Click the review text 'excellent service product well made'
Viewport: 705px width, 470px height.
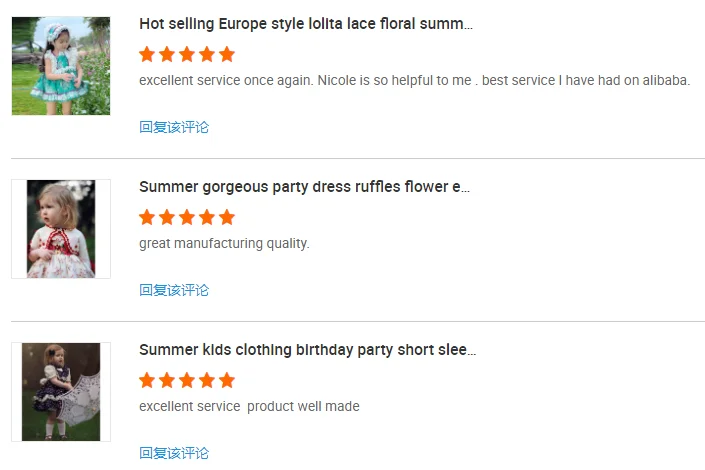[x=249, y=406]
